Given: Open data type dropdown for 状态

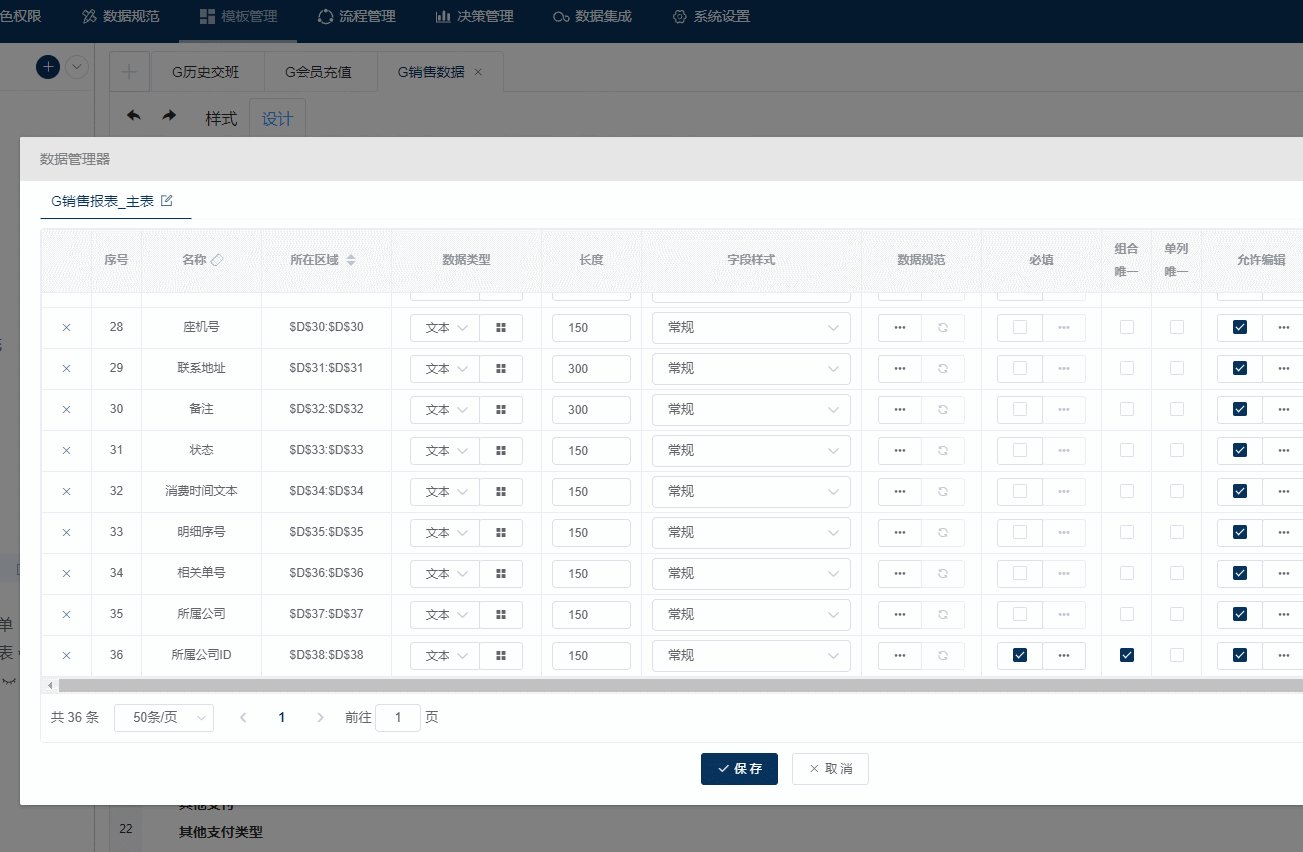Looking at the screenshot, I should coord(445,451).
